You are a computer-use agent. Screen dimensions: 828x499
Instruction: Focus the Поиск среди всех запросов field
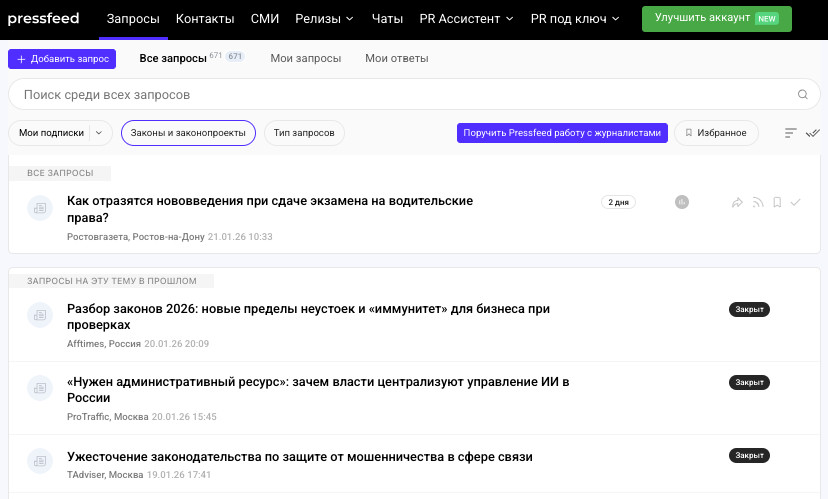click(x=400, y=95)
